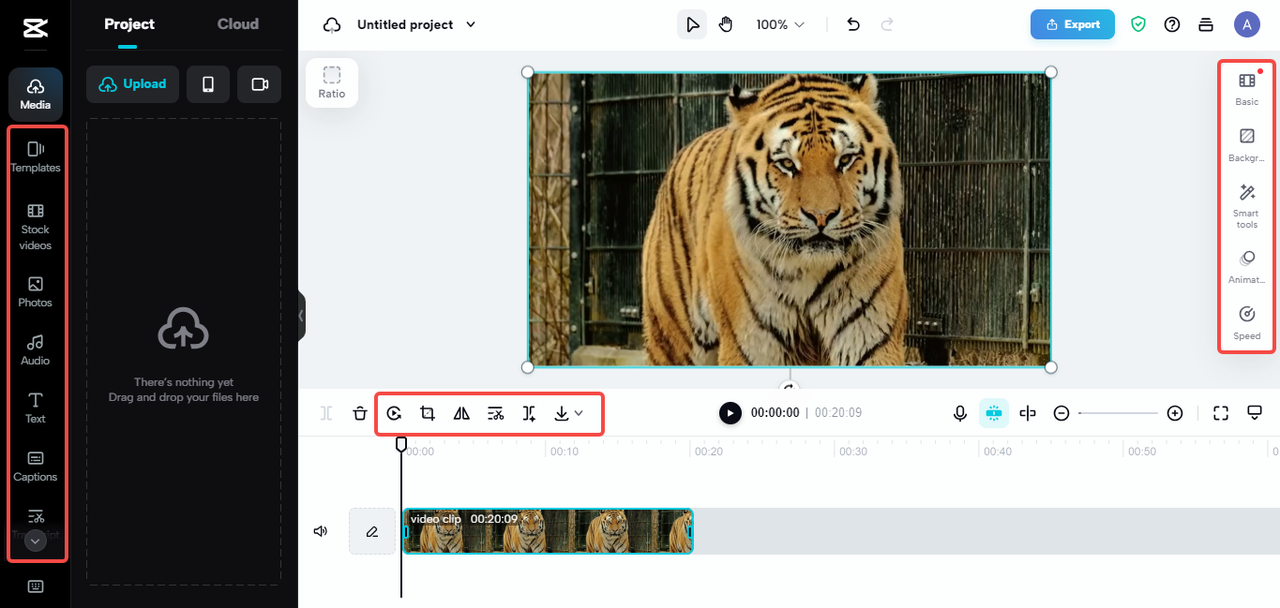Switch to the Cloud tab

238,24
